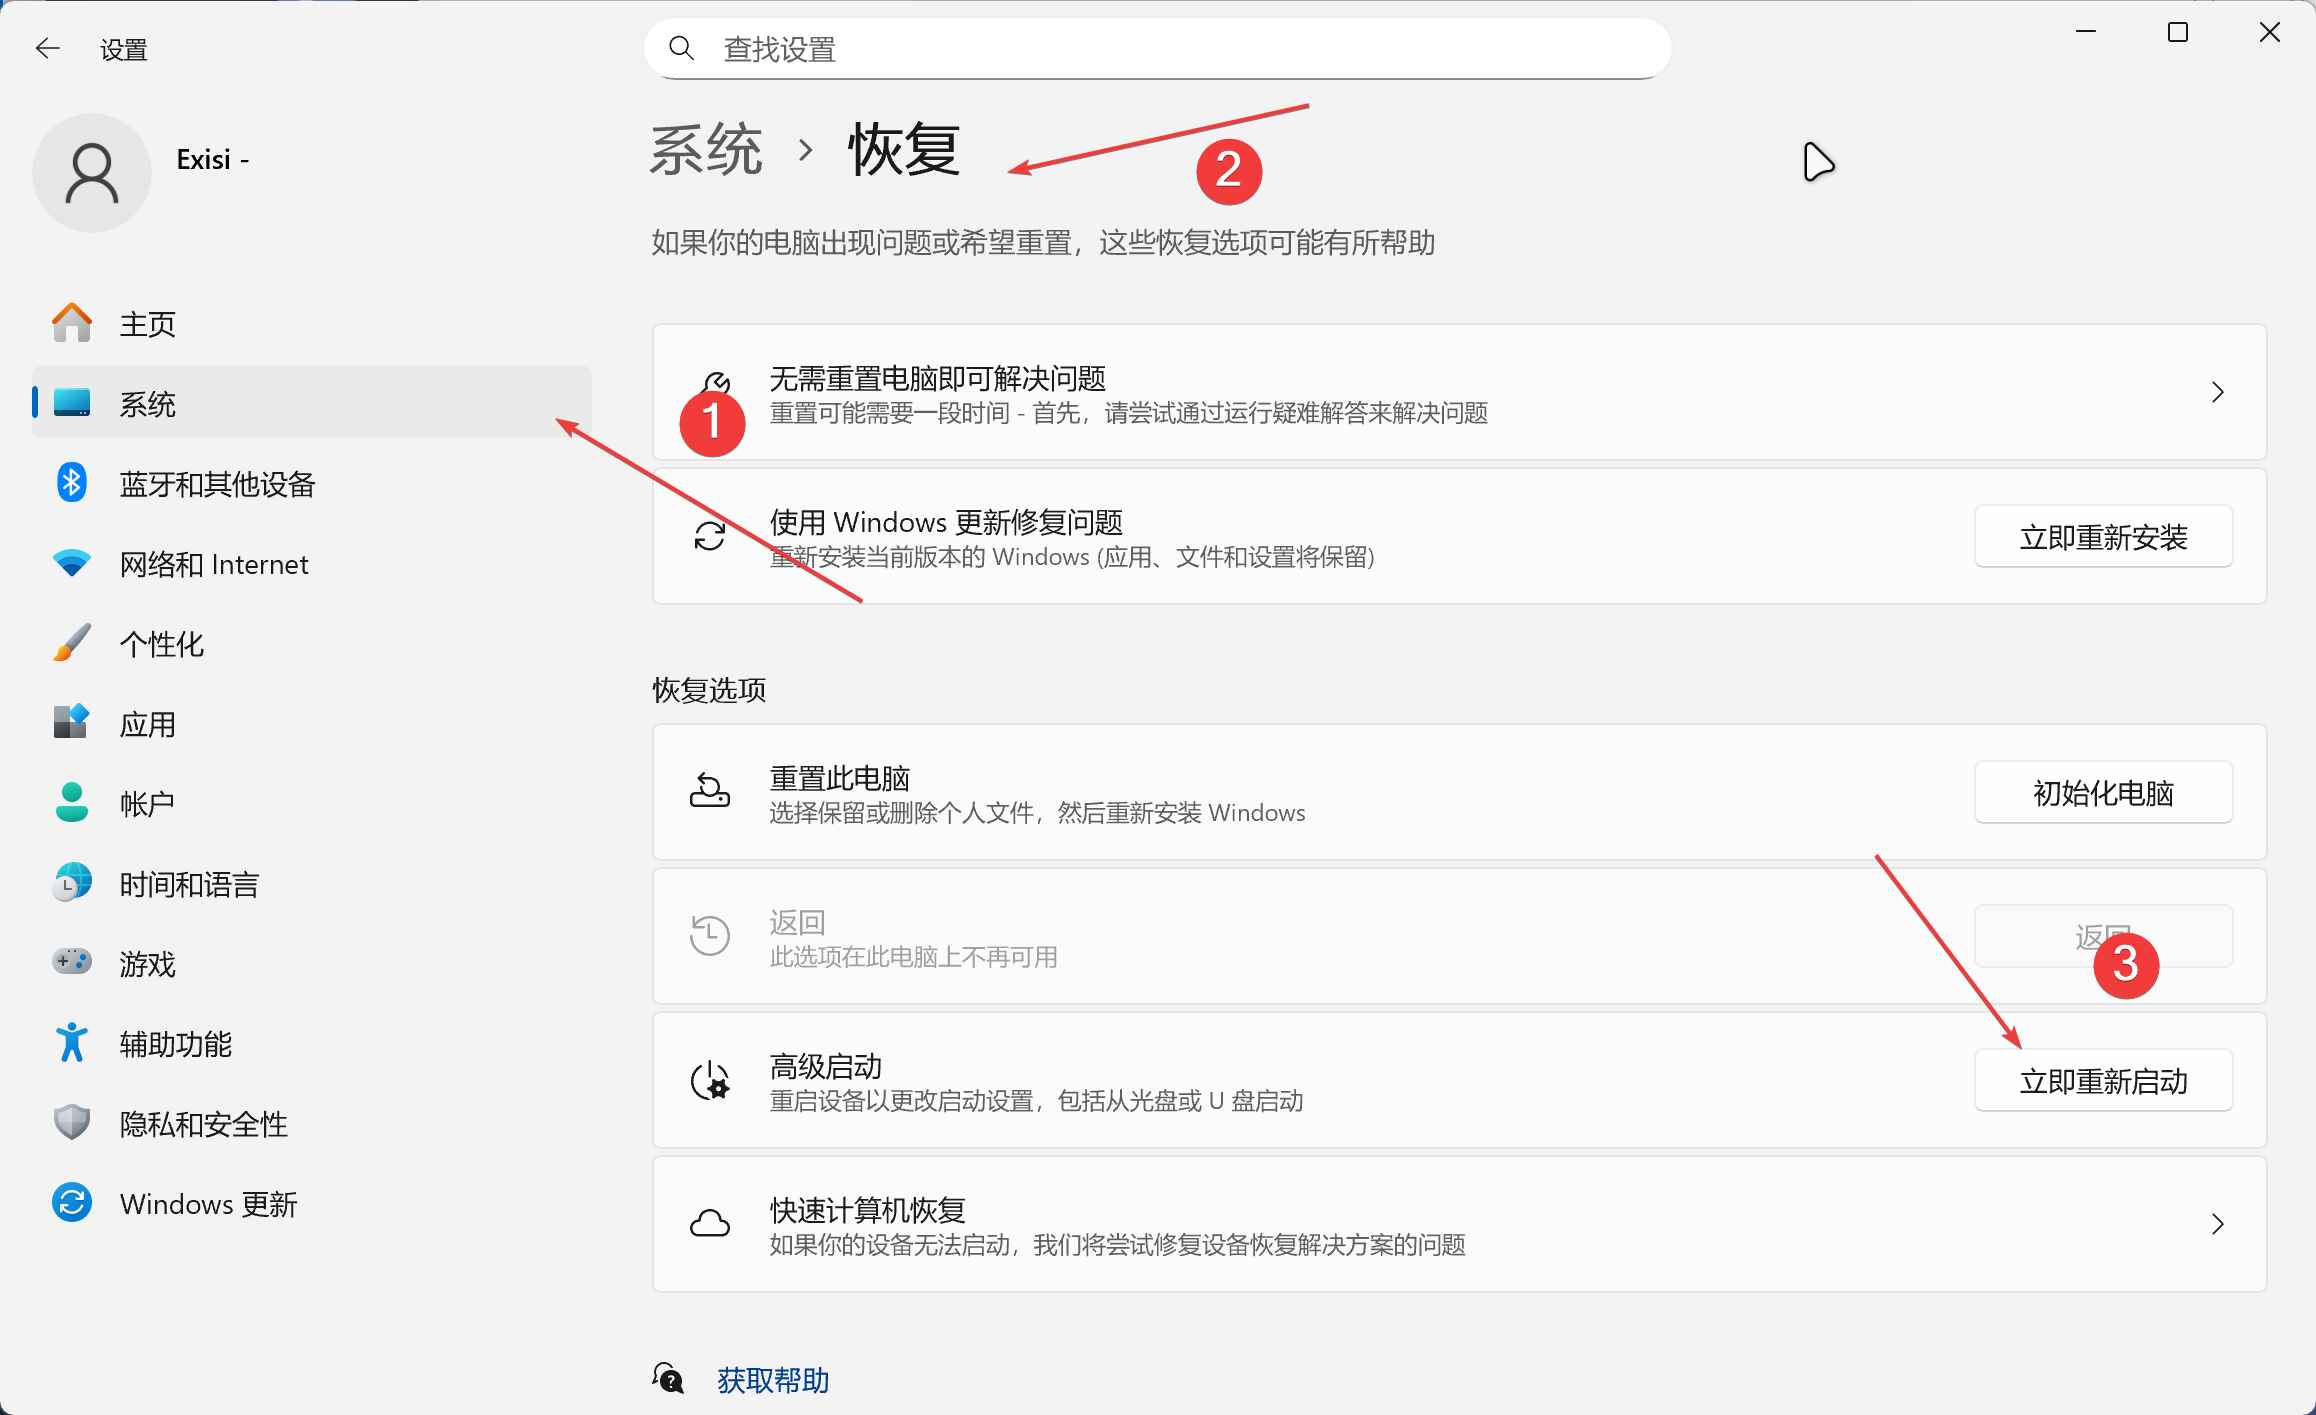Click the Exisi user profile avatar

(x=91, y=172)
